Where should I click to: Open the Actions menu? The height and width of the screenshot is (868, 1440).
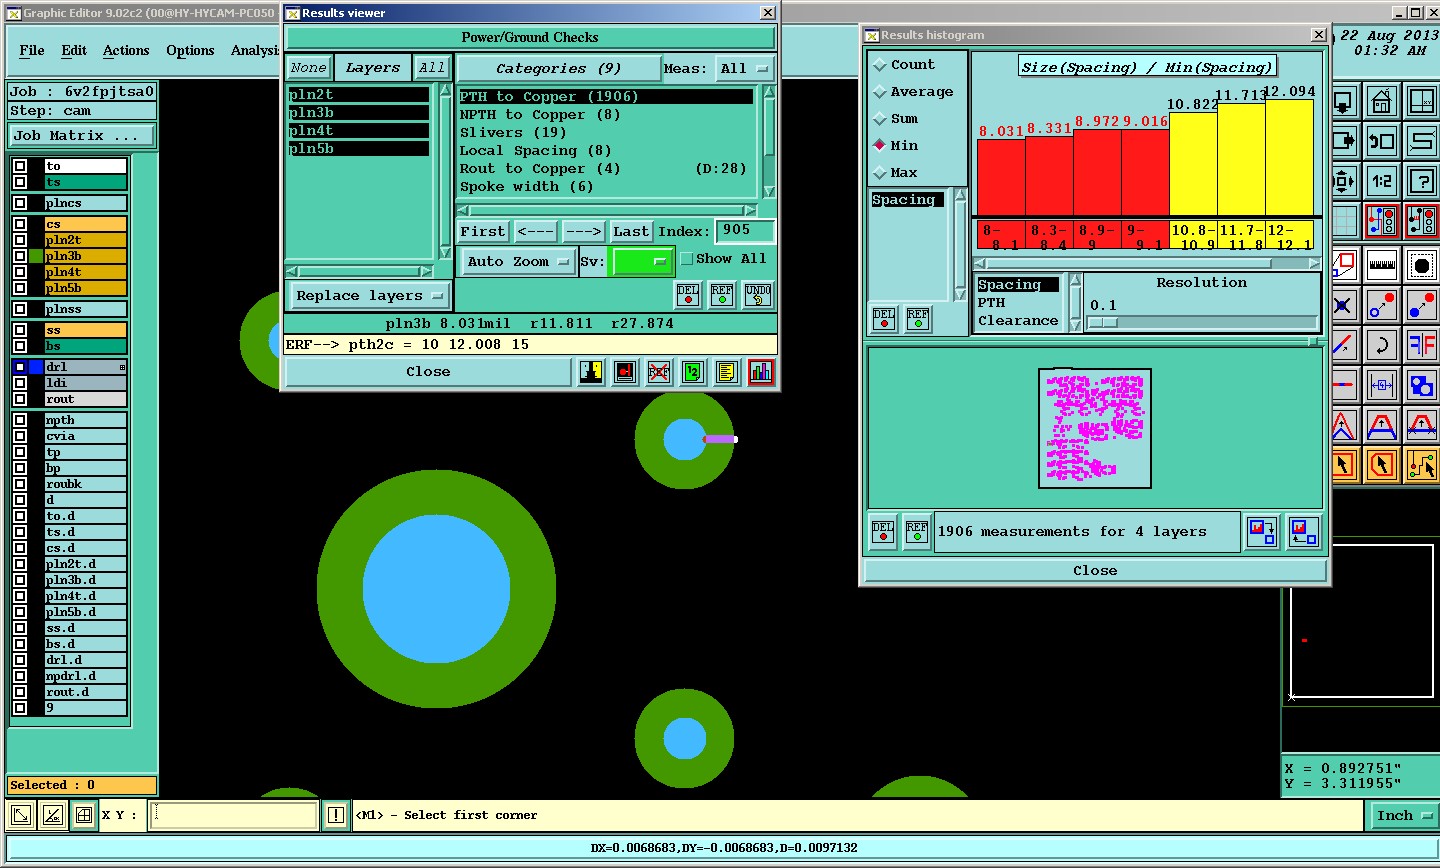pos(126,50)
